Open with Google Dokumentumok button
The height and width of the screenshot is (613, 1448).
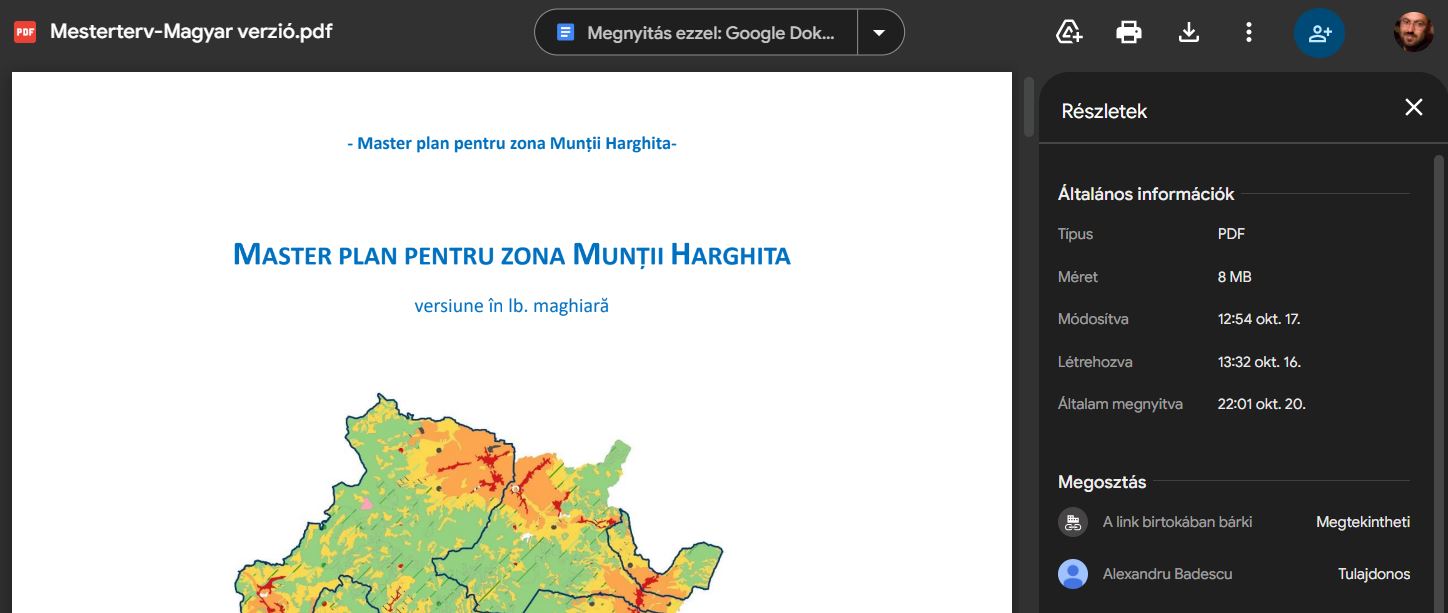[x=697, y=32]
